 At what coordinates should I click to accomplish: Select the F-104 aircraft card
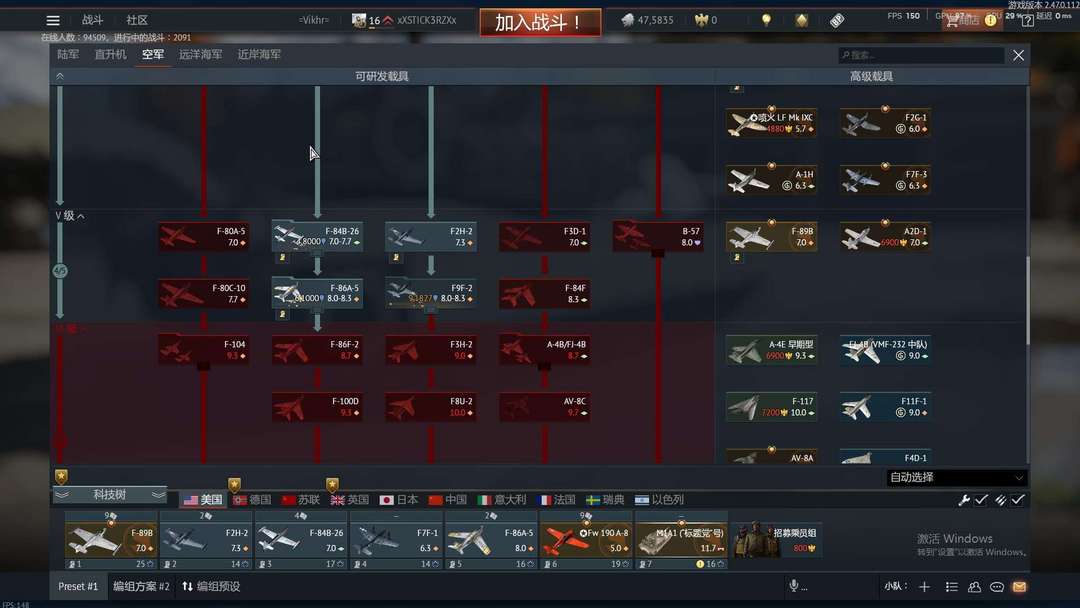(x=203, y=350)
